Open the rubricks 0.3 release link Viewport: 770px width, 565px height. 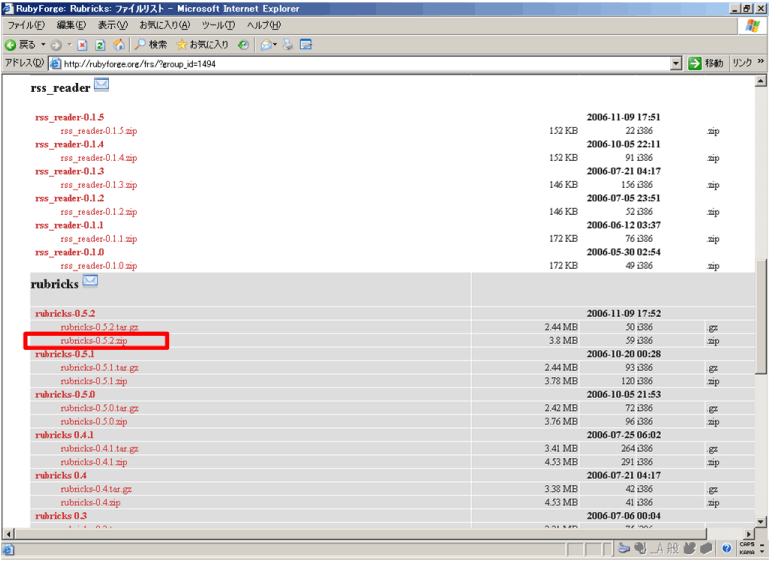point(61,516)
